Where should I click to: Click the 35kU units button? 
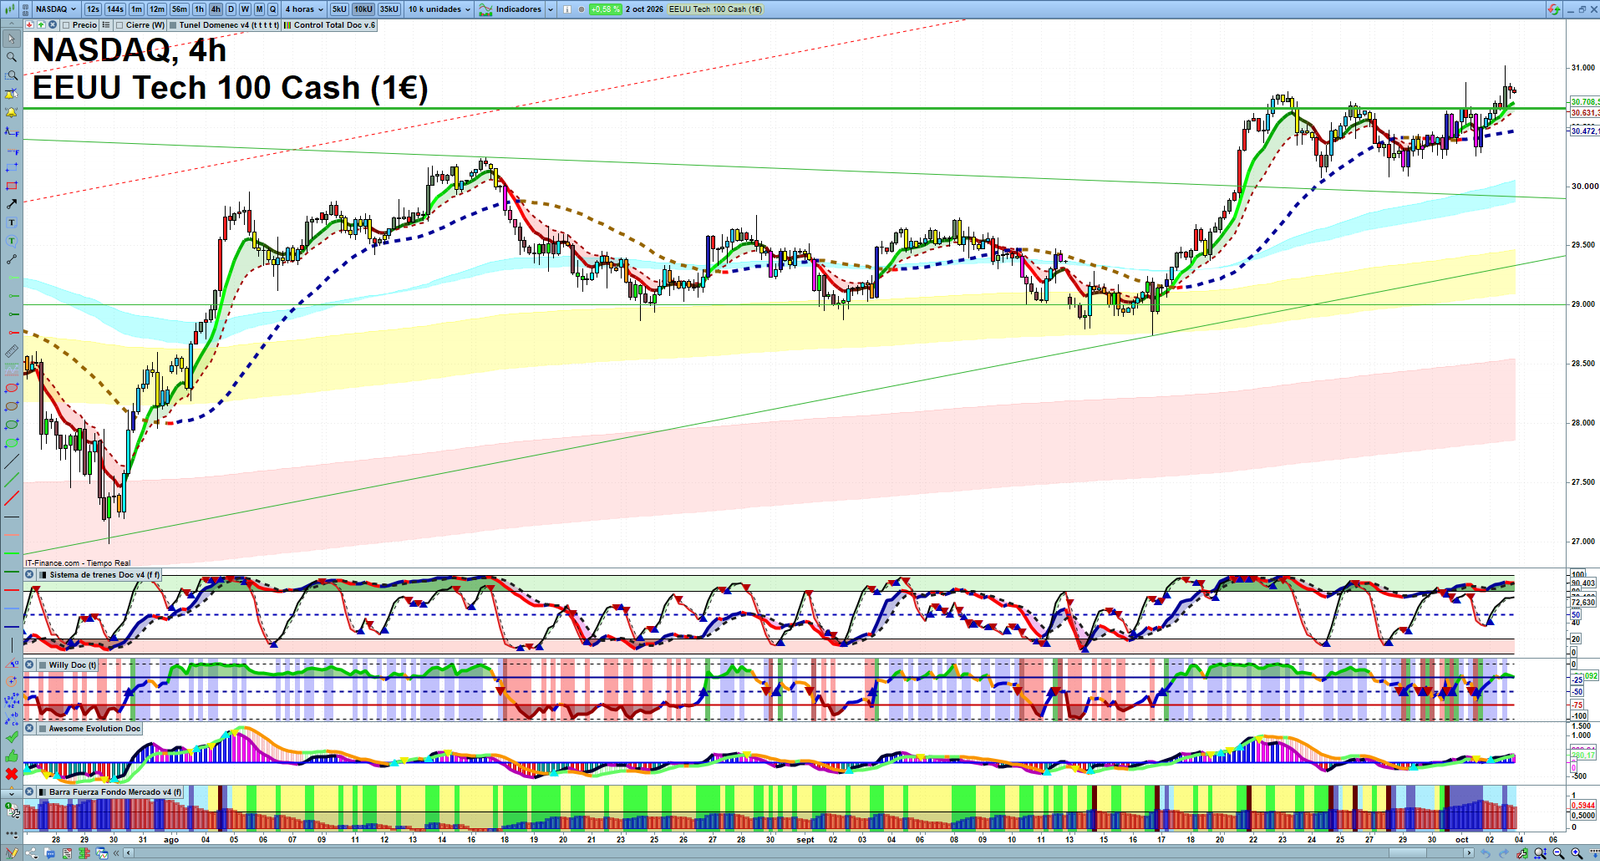(x=389, y=9)
